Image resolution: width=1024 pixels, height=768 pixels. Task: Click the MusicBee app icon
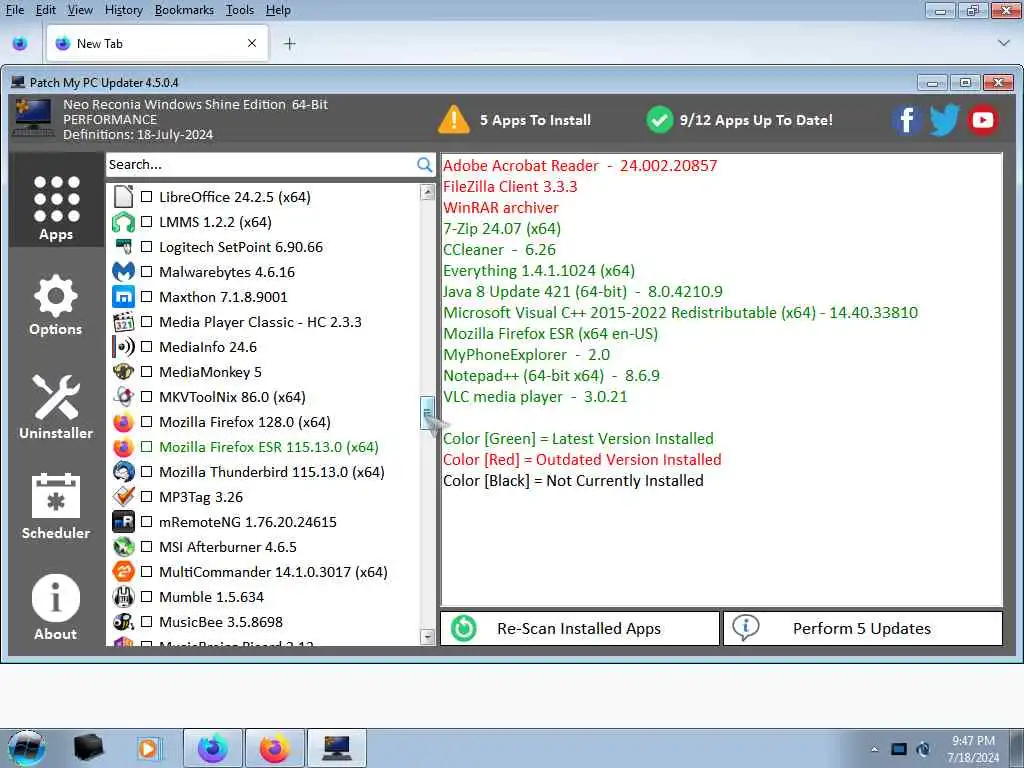pyautogui.click(x=123, y=622)
